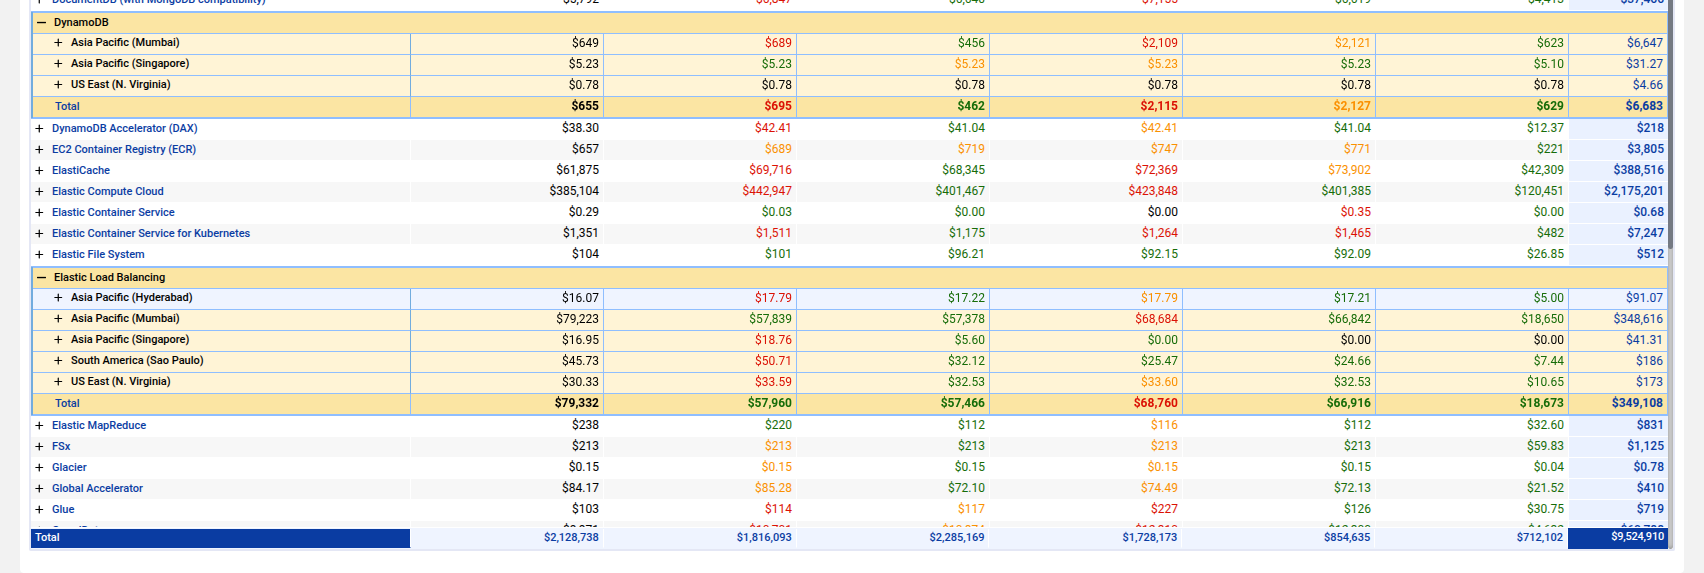1704x573 pixels.
Task: Open the FSx service link
Action: (x=61, y=446)
